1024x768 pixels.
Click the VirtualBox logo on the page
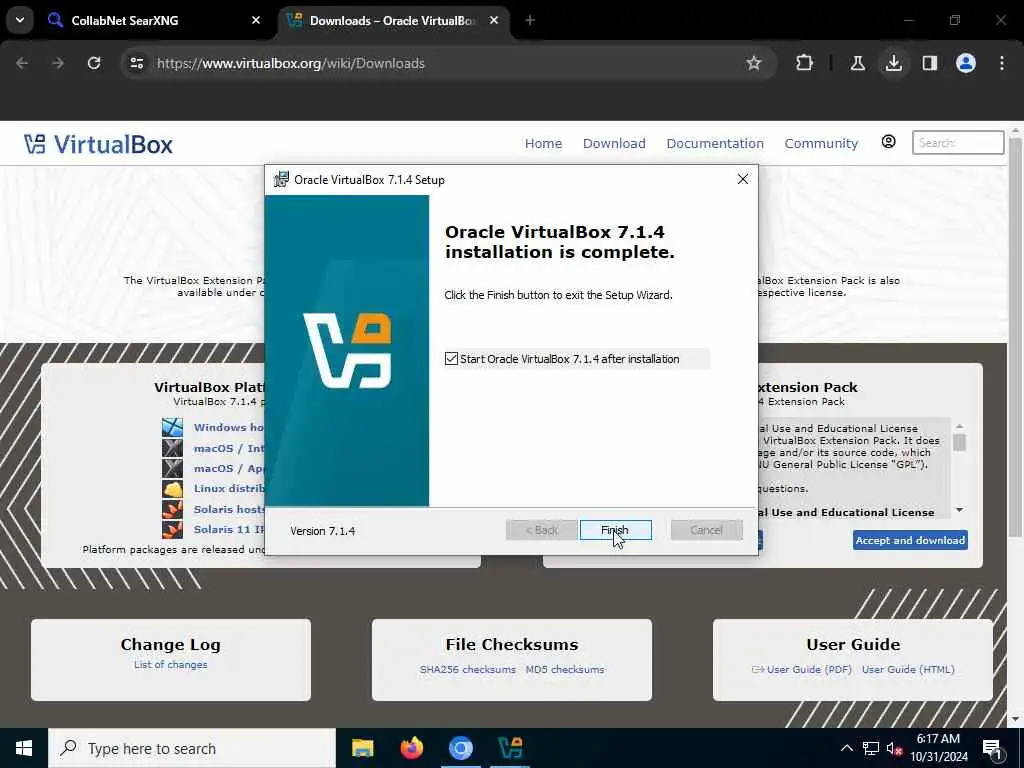coord(99,144)
